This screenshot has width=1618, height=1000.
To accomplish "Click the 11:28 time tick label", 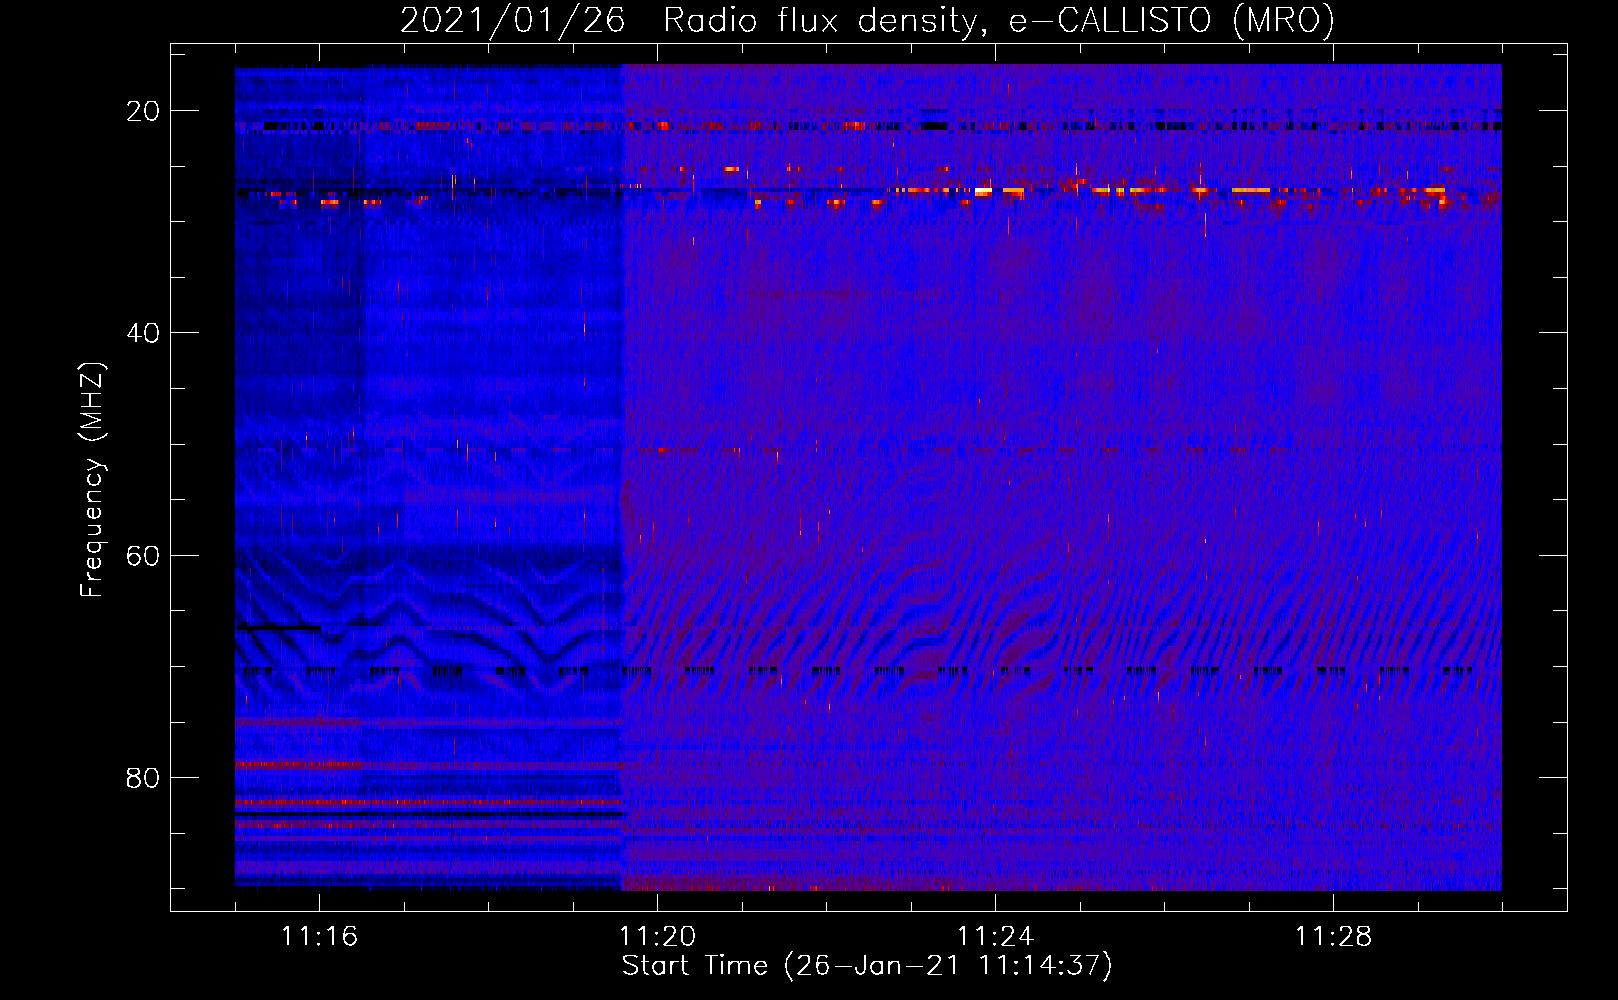I will coord(1333,937).
